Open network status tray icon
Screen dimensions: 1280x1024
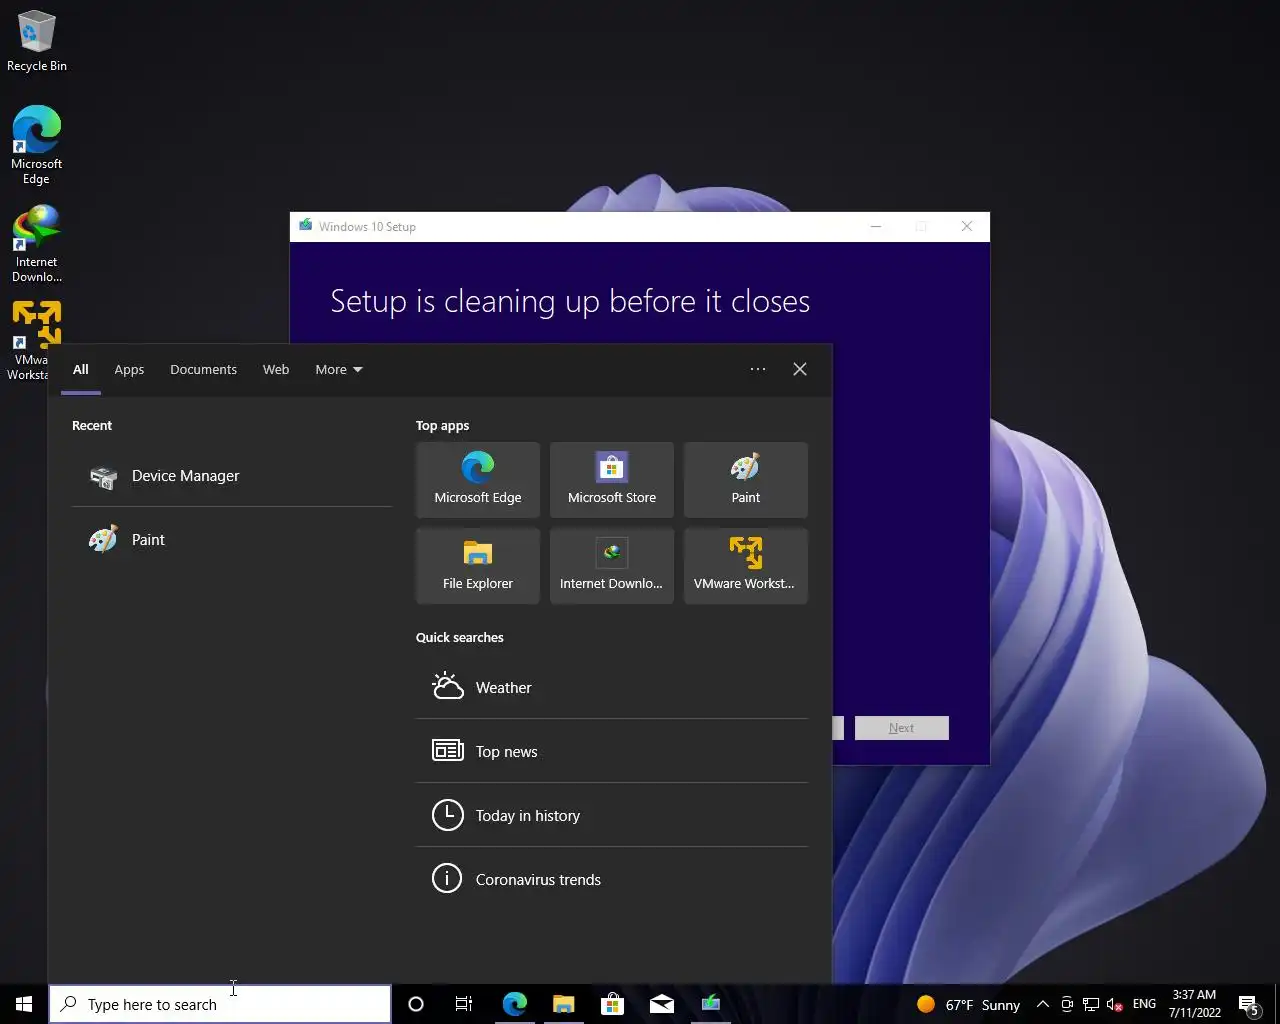1091,1004
